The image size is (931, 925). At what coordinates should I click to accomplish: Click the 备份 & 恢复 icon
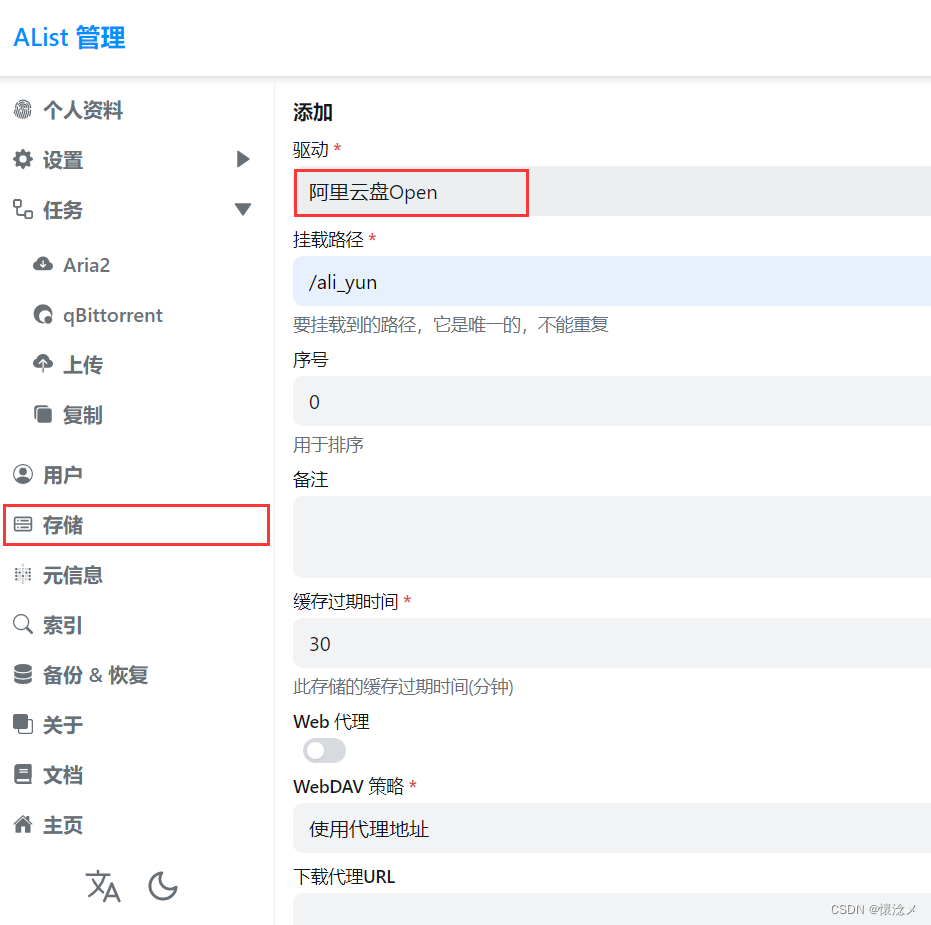pyautogui.click(x=22, y=674)
